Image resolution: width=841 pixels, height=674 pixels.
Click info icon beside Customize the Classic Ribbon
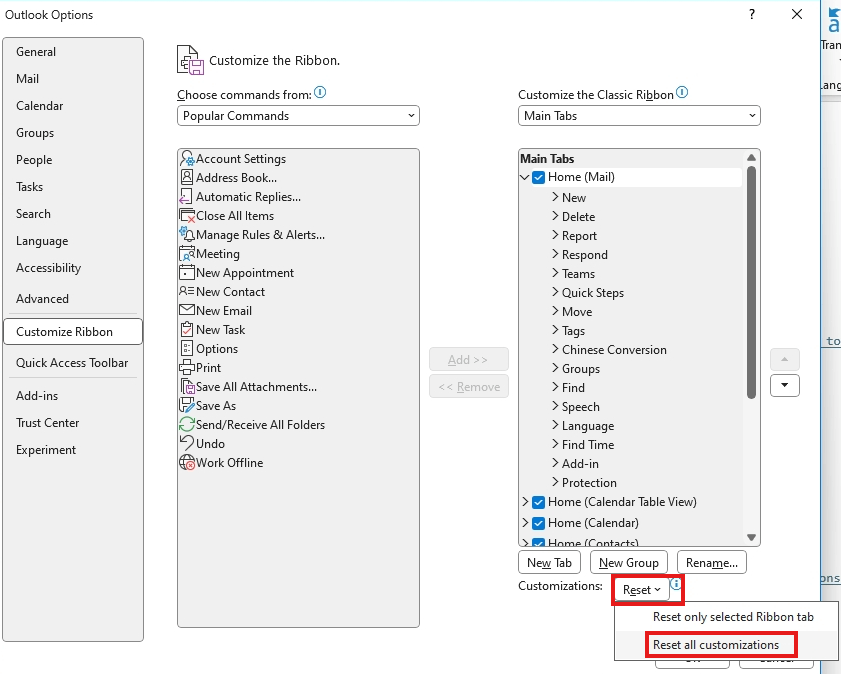click(682, 93)
